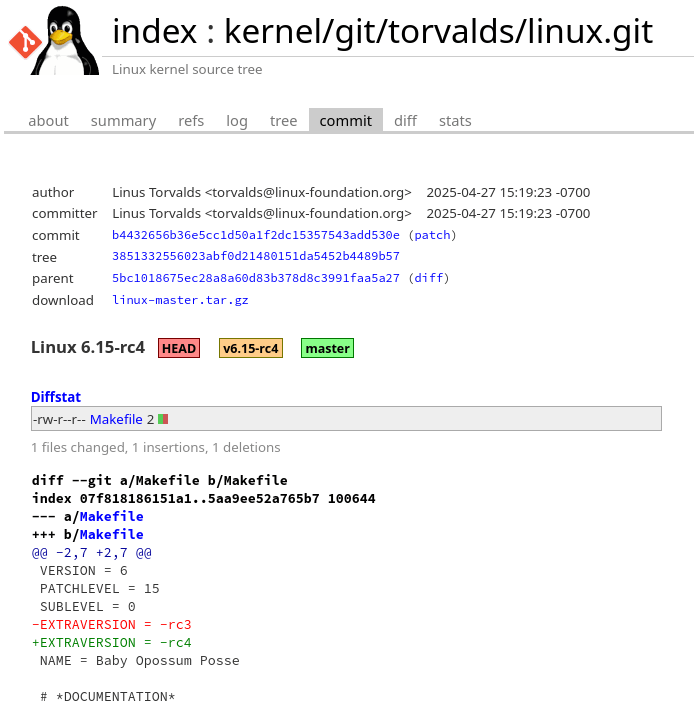694x719 pixels.
Task: Open the about tab
Action: pyautogui.click(x=48, y=121)
